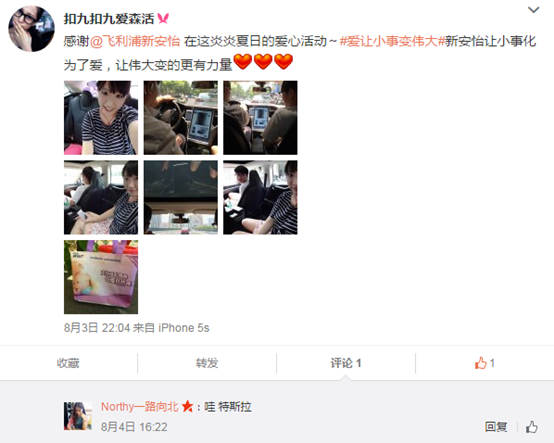Open the 转发 repost tab
The height and width of the screenshot is (443, 554).
(207, 363)
